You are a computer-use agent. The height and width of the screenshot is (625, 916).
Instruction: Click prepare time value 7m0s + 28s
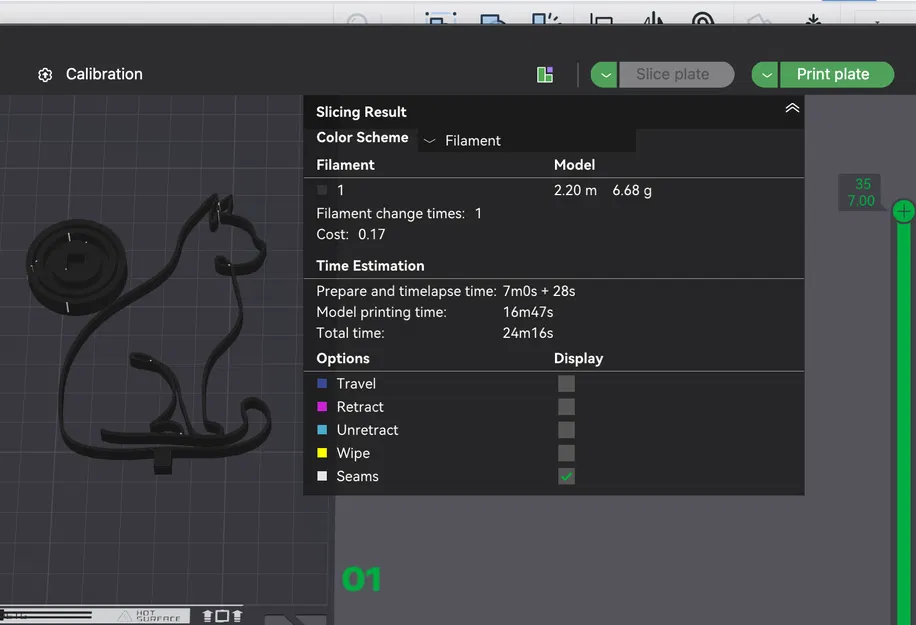[x=539, y=291]
